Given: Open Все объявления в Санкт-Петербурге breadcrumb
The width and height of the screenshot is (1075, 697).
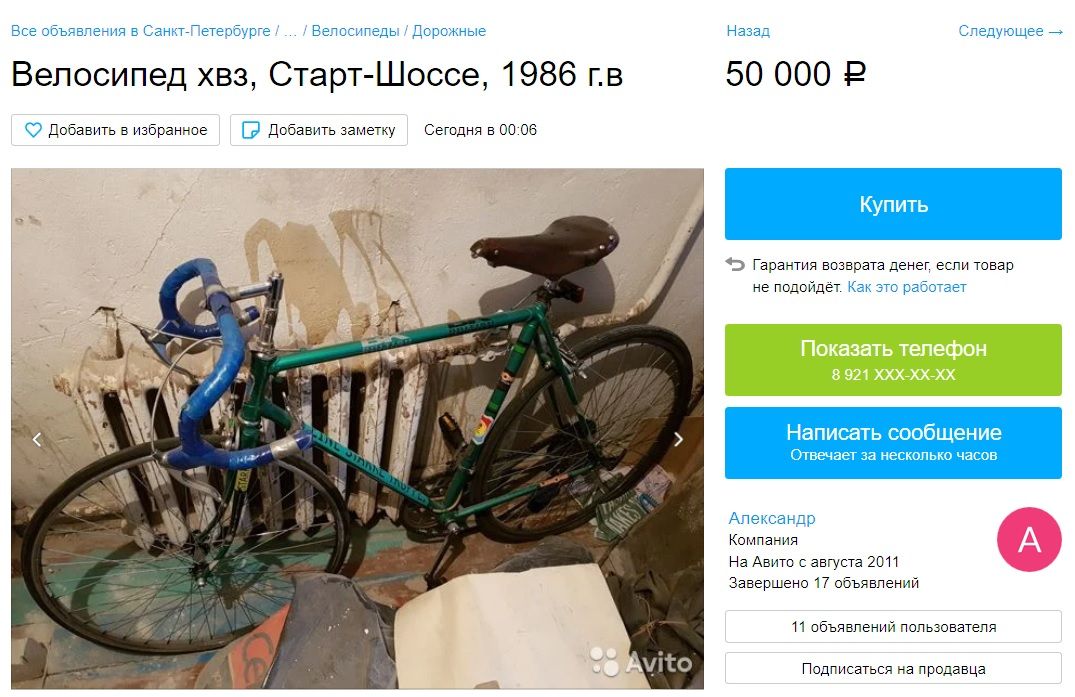Looking at the screenshot, I should coord(141,32).
